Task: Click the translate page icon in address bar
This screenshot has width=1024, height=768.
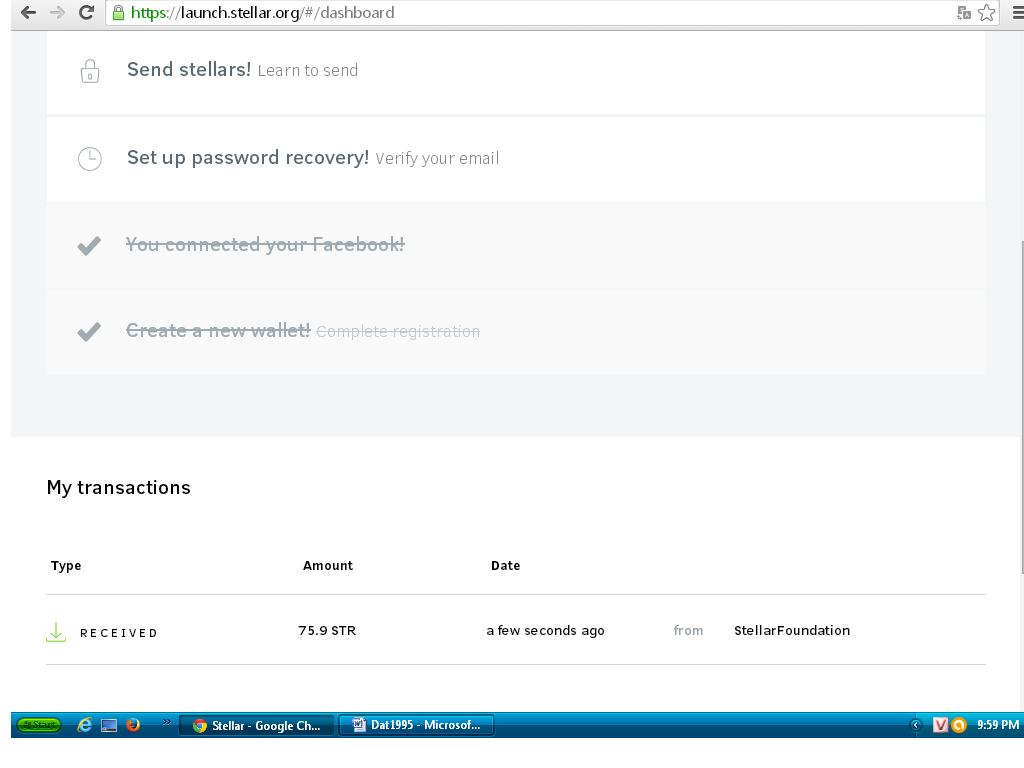Action: pyautogui.click(x=964, y=12)
